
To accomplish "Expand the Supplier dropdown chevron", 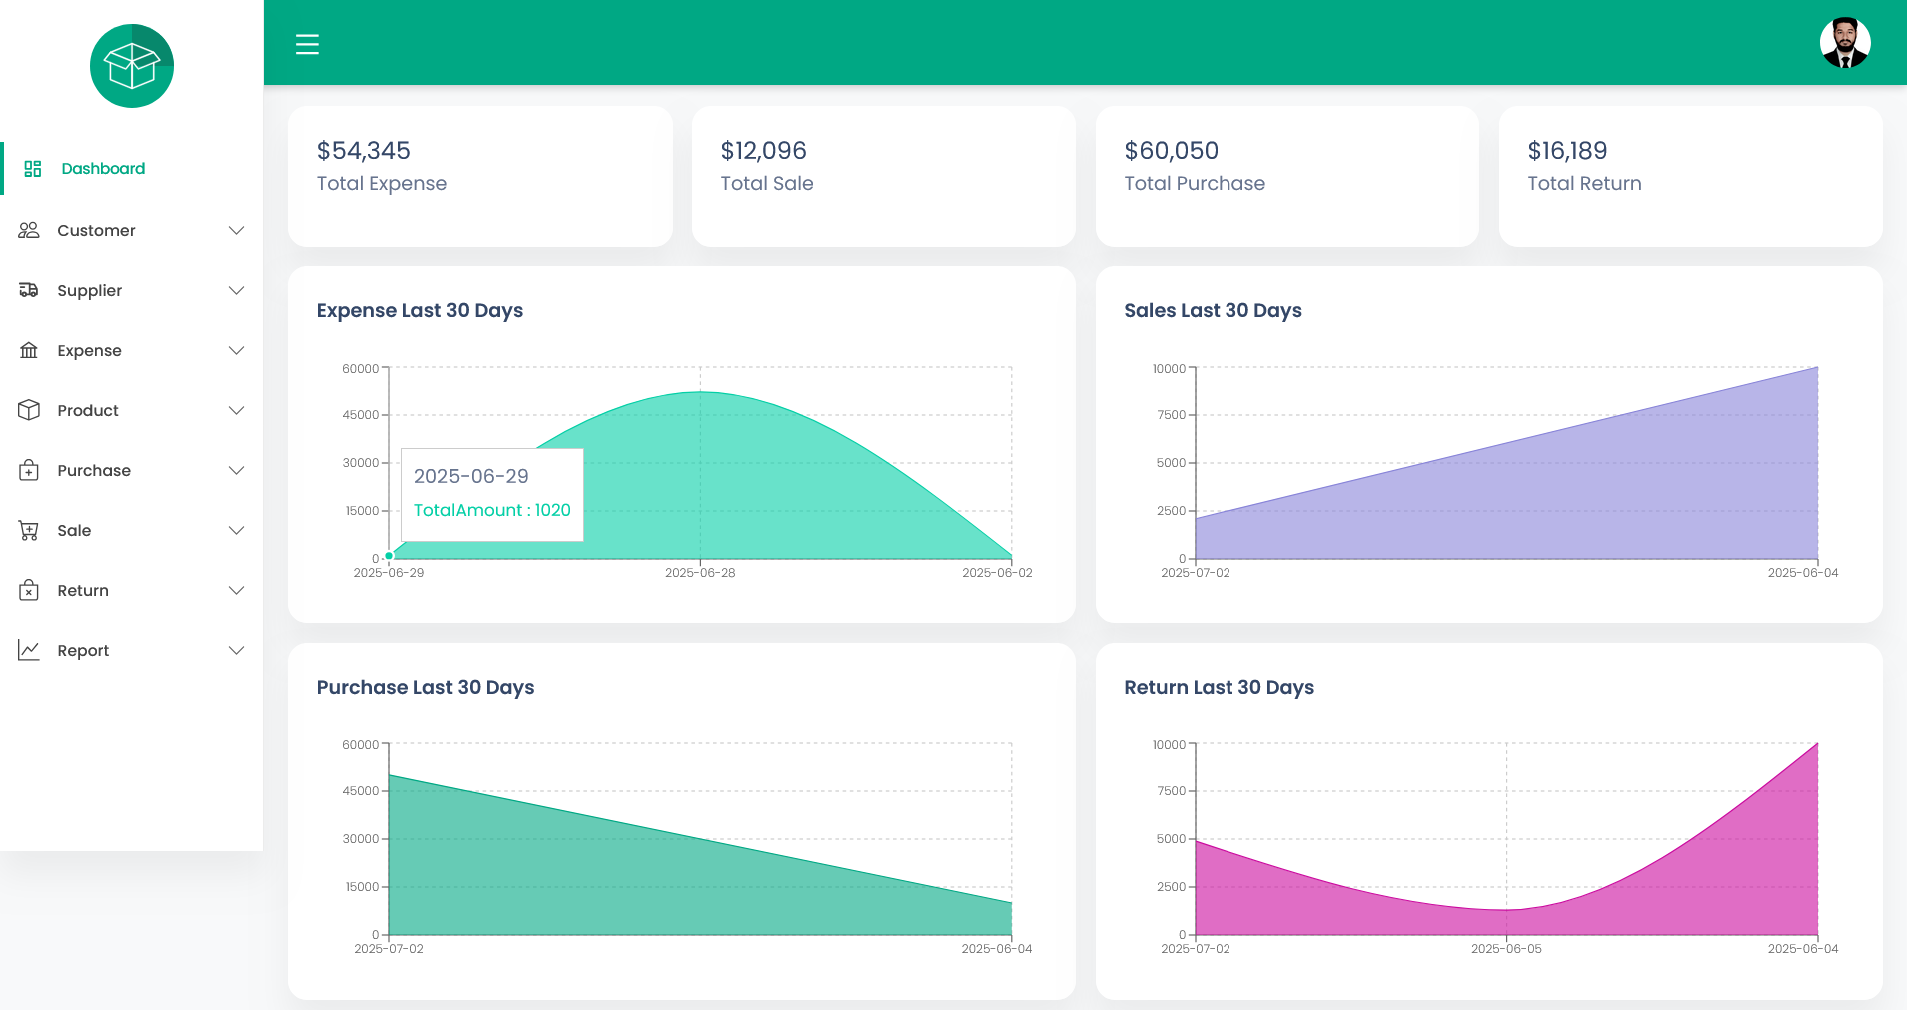I will [x=236, y=290].
